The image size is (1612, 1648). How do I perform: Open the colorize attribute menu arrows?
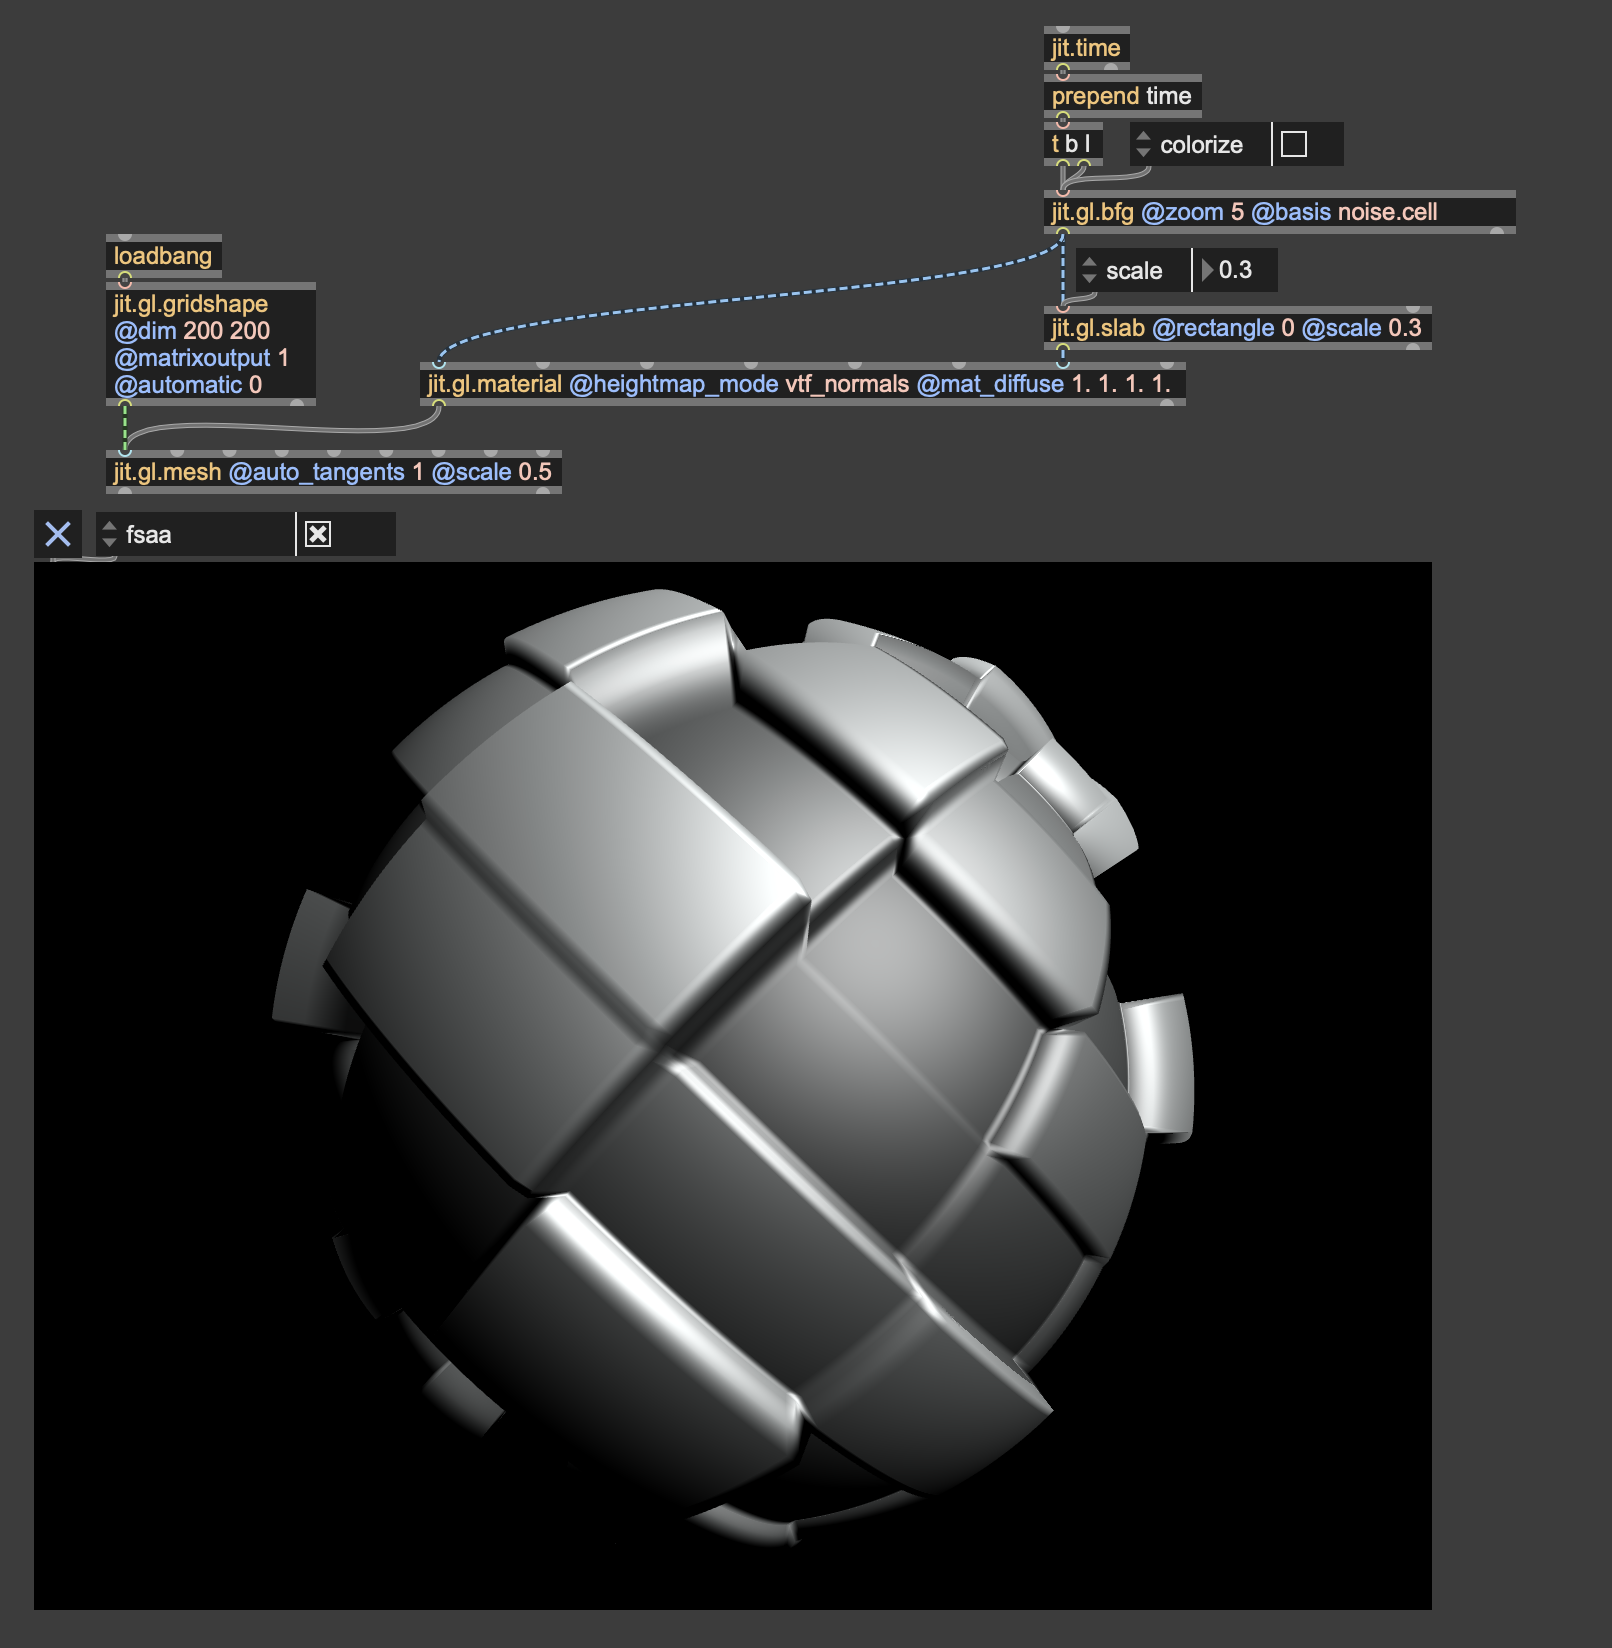1144,145
